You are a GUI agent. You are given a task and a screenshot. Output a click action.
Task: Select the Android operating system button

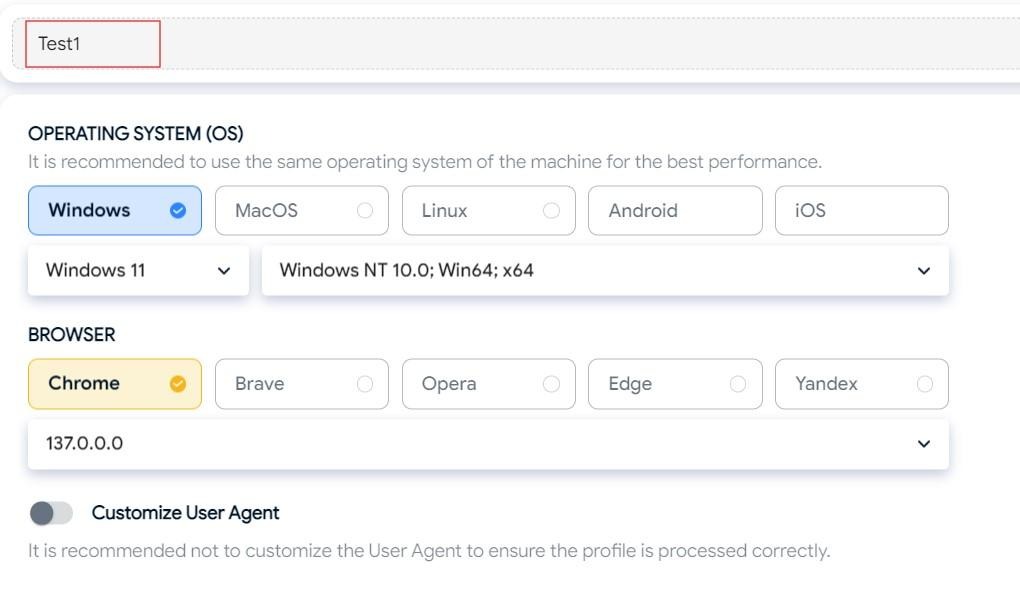click(x=674, y=210)
